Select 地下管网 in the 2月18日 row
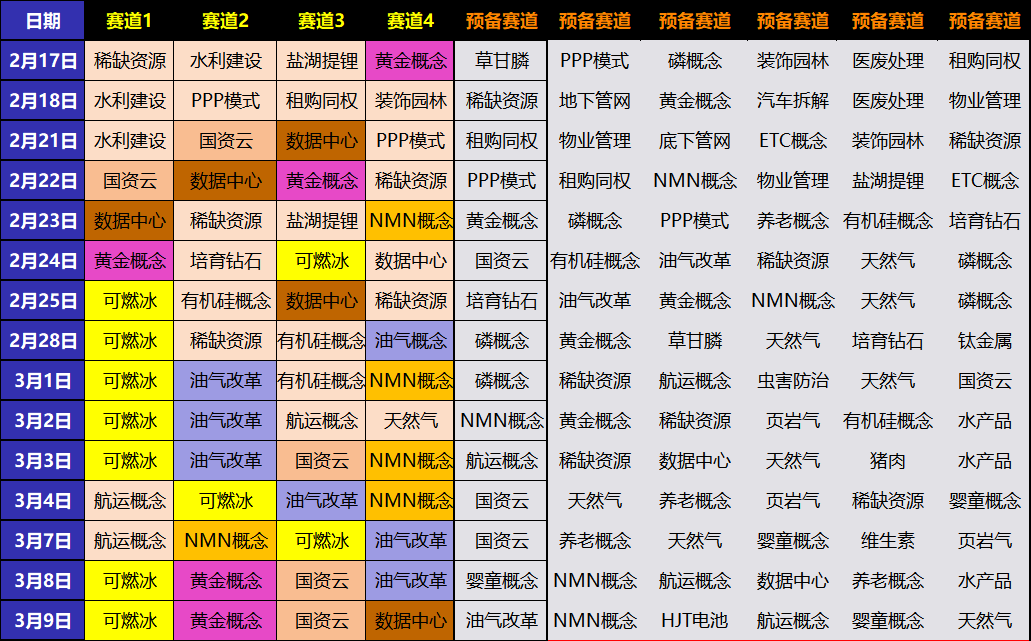Image resolution: width=1031 pixels, height=641 pixels. 595,101
